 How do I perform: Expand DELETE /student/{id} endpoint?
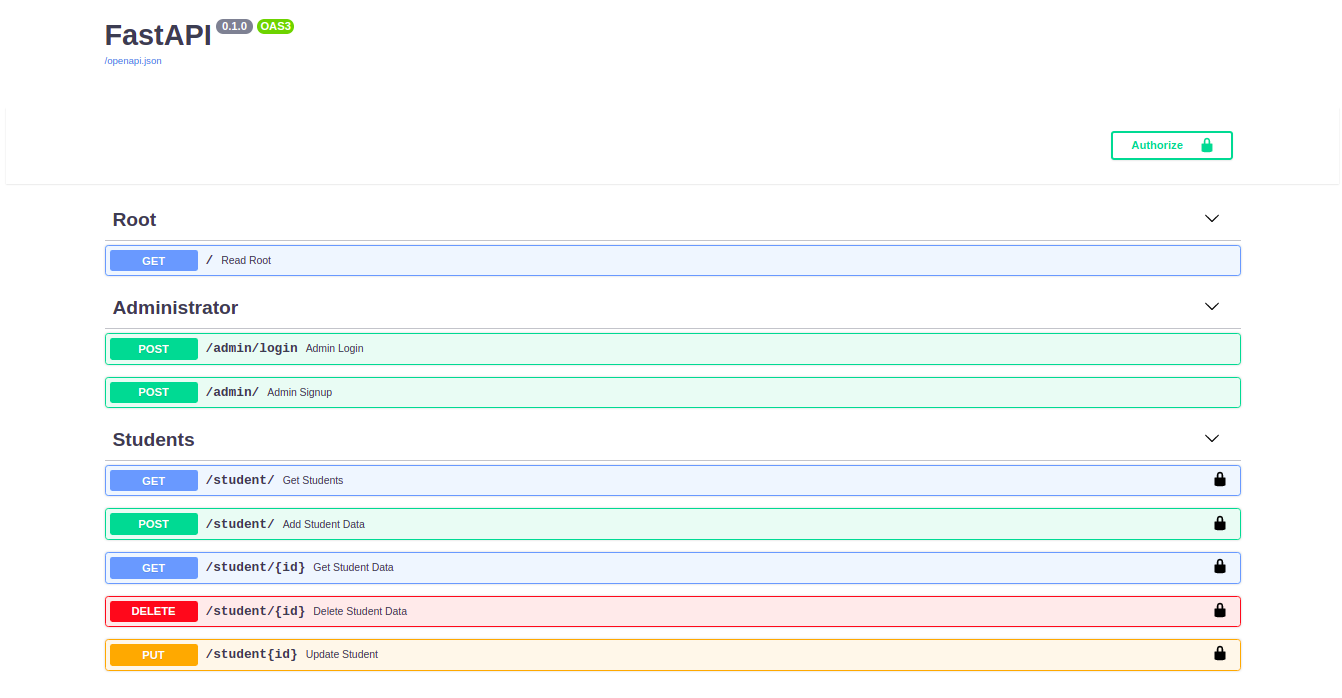(x=673, y=611)
